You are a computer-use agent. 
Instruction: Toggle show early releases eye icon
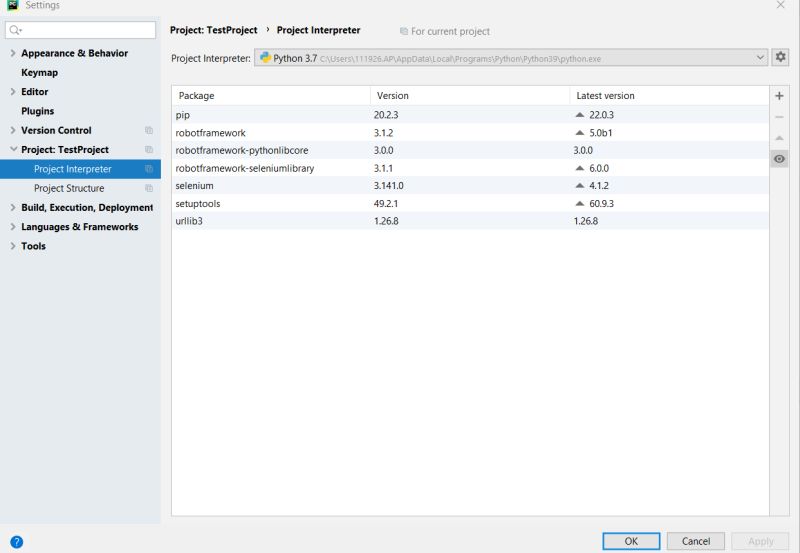[x=779, y=159]
